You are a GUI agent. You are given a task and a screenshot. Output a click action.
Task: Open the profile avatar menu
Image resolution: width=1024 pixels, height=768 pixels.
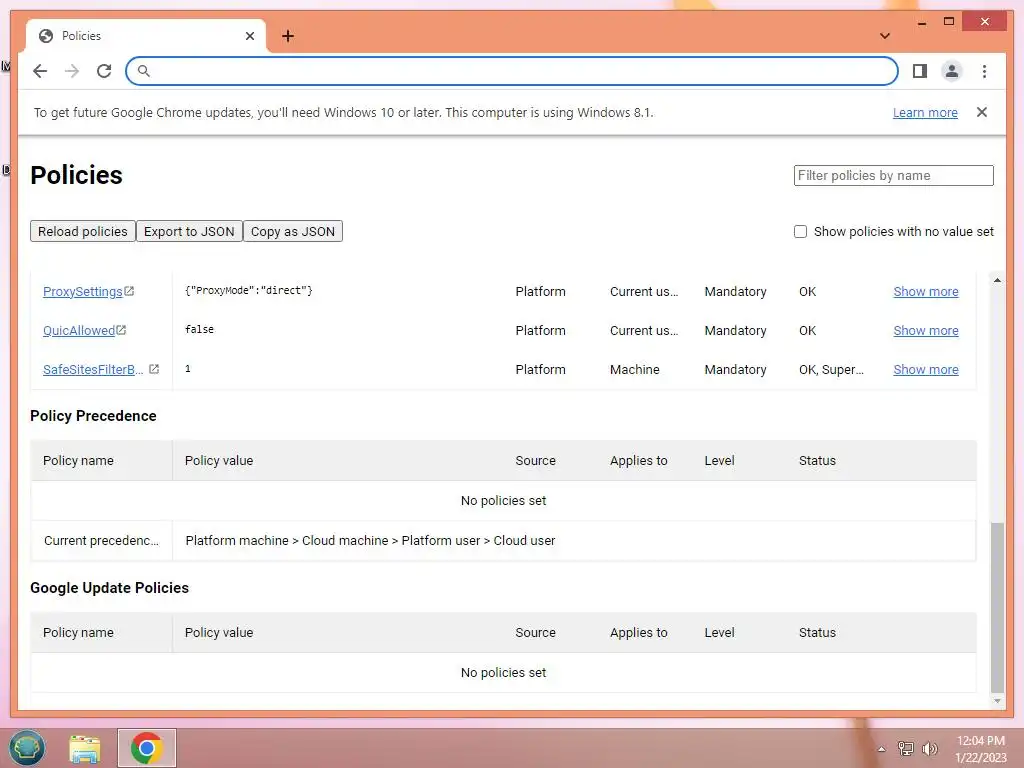pyautogui.click(x=952, y=71)
